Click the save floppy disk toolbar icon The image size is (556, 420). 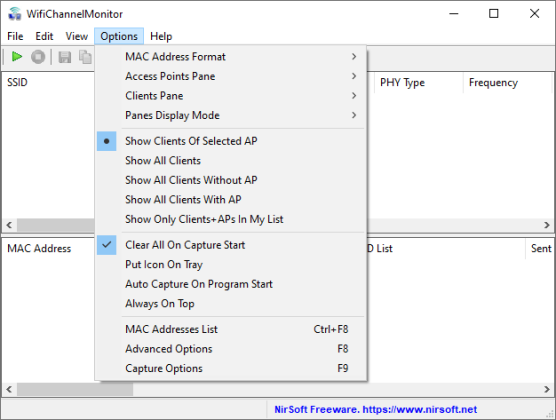(x=65, y=57)
